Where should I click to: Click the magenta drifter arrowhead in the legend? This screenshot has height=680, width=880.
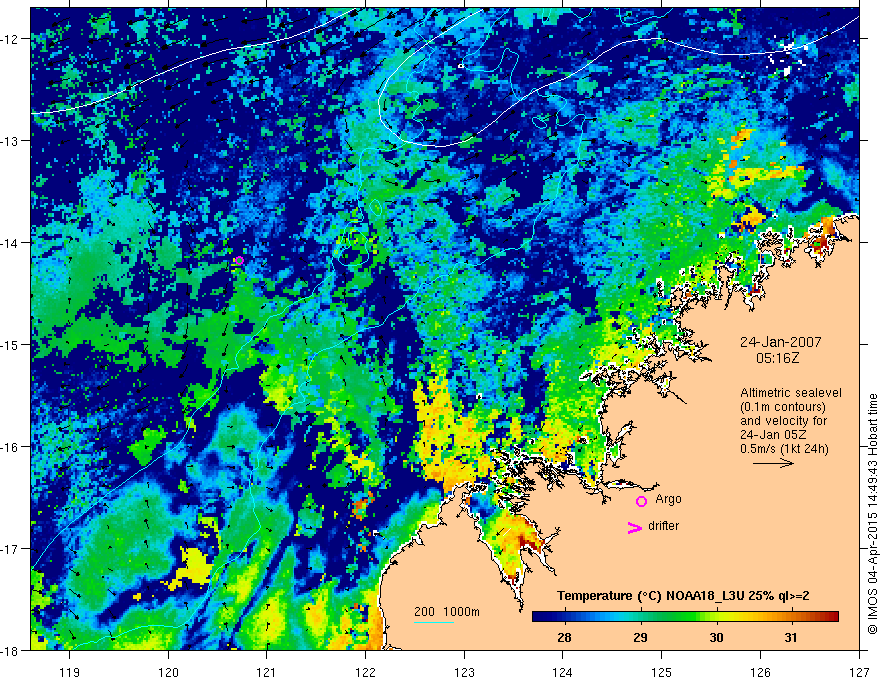(x=635, y=528)
